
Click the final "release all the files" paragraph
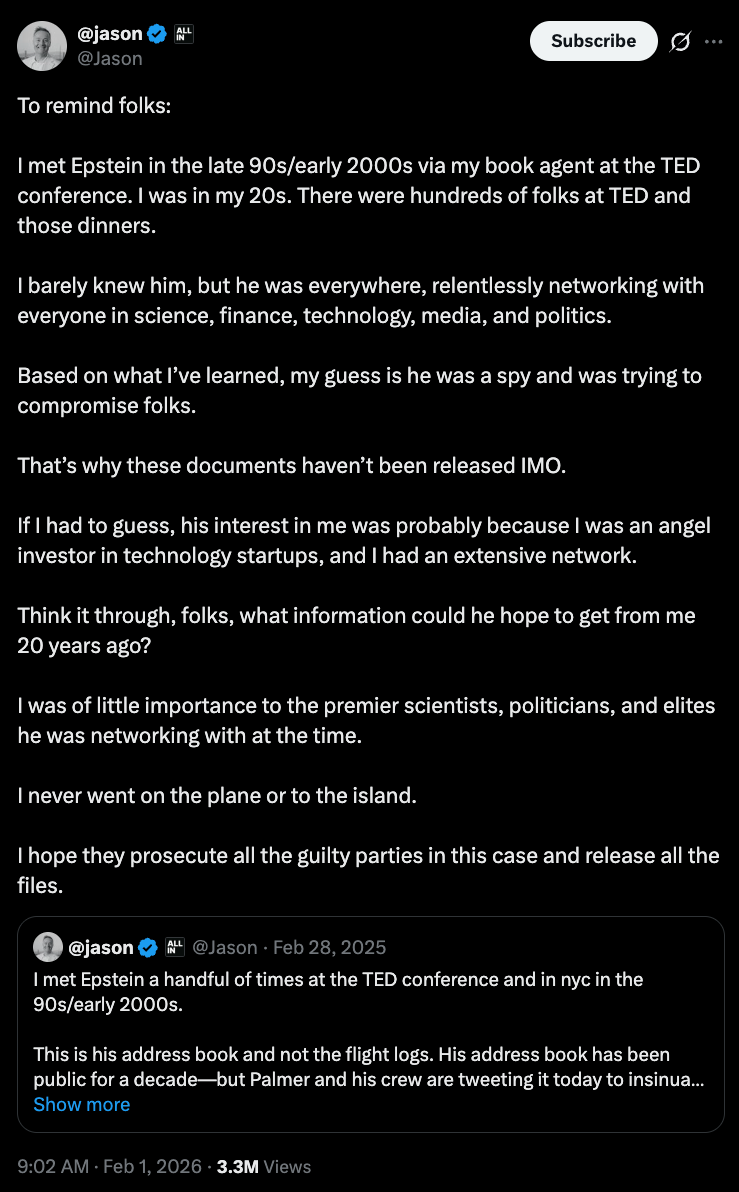pyautogui.click(x=368, y=869)
